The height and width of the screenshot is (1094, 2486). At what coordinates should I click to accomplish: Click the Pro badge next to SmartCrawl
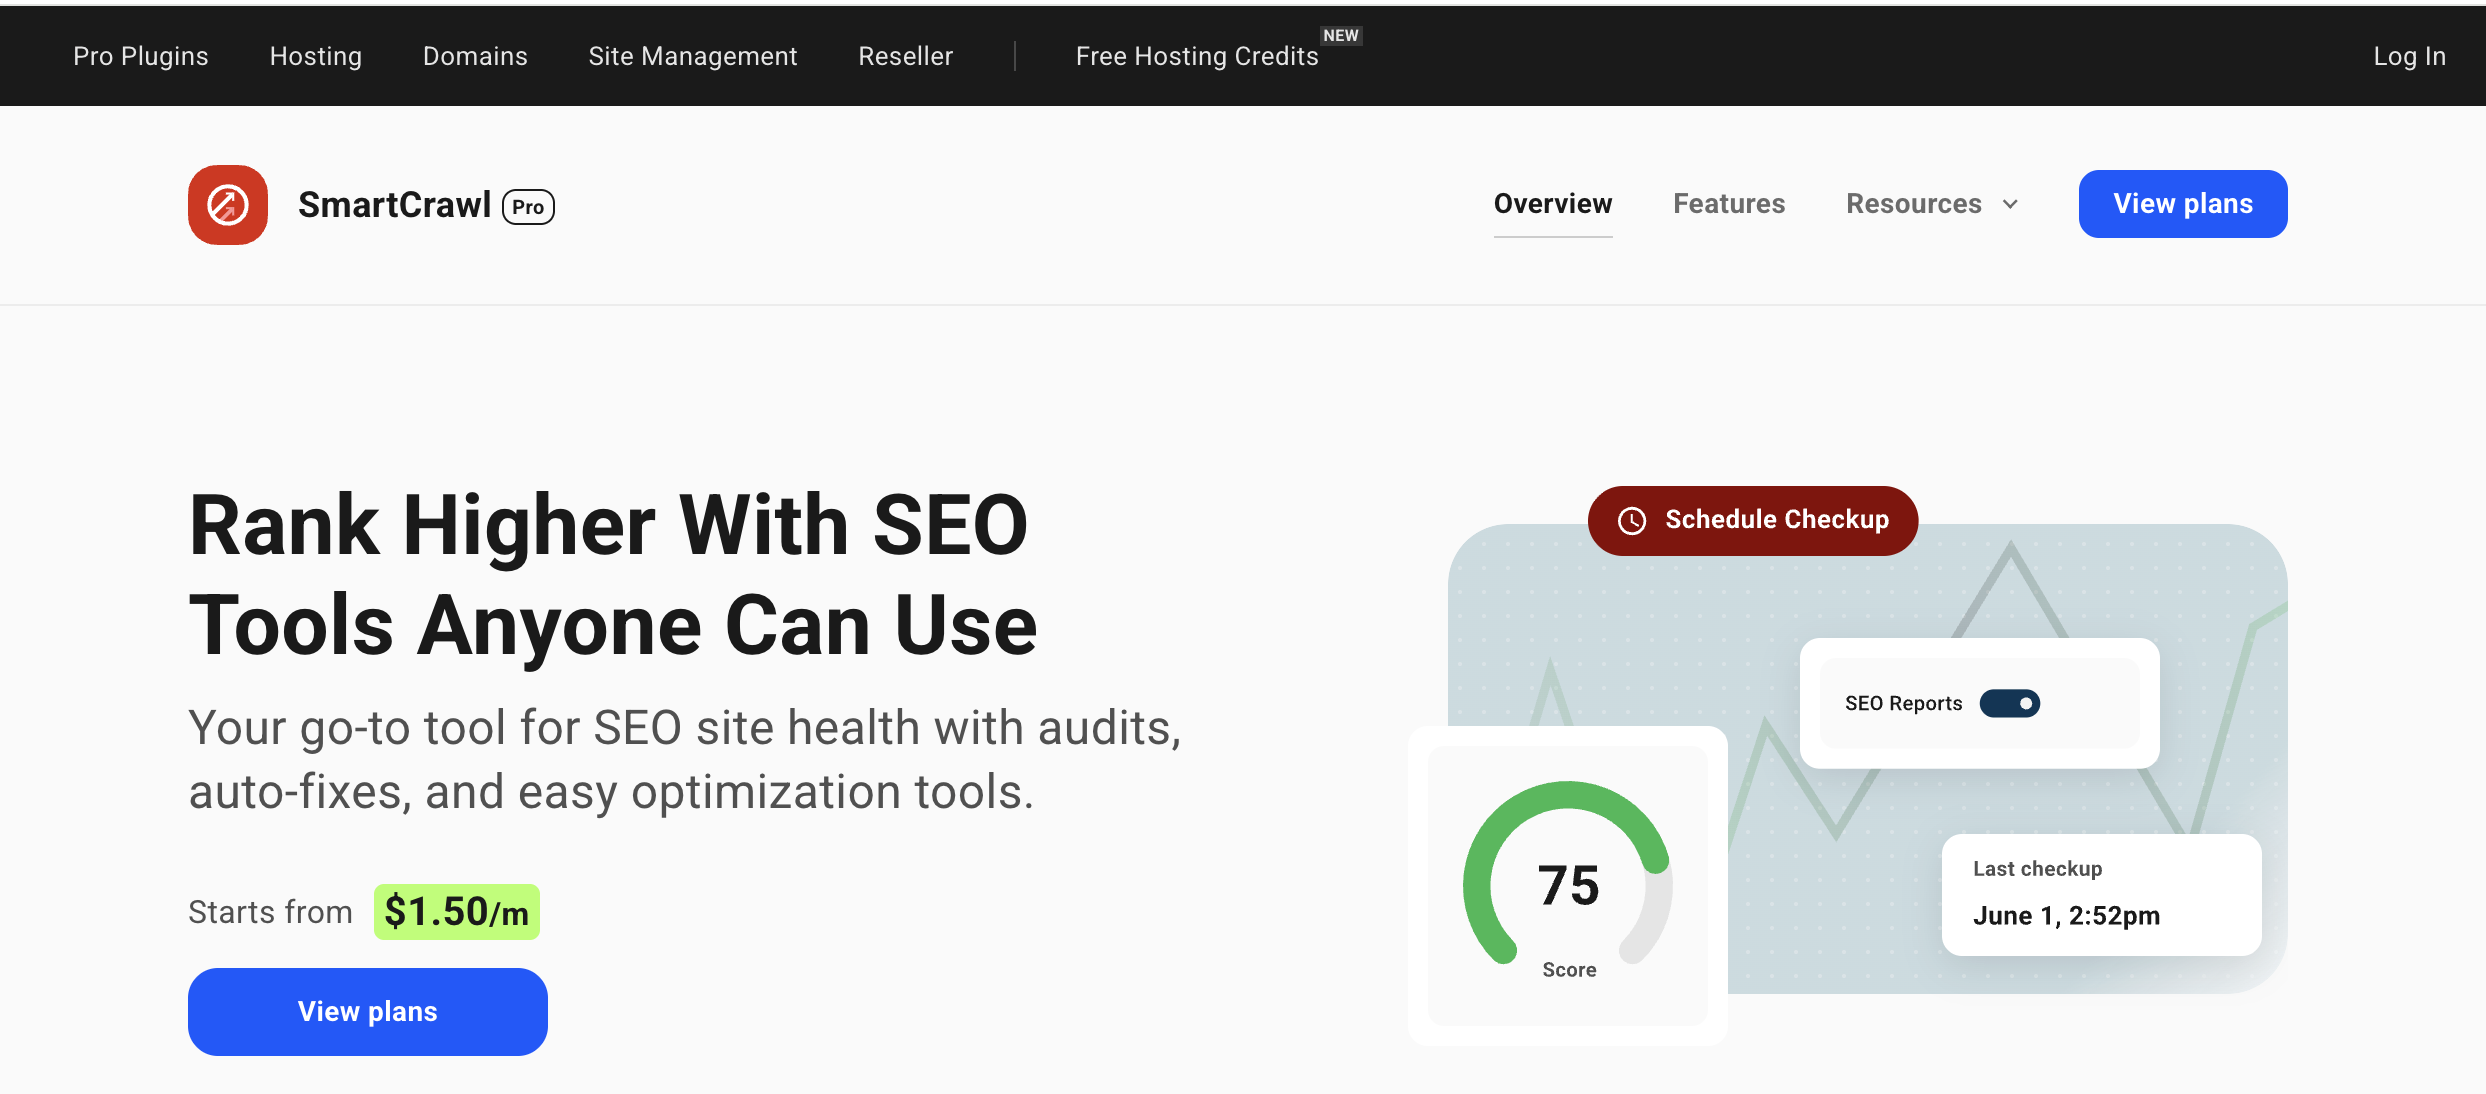(528, 207)
